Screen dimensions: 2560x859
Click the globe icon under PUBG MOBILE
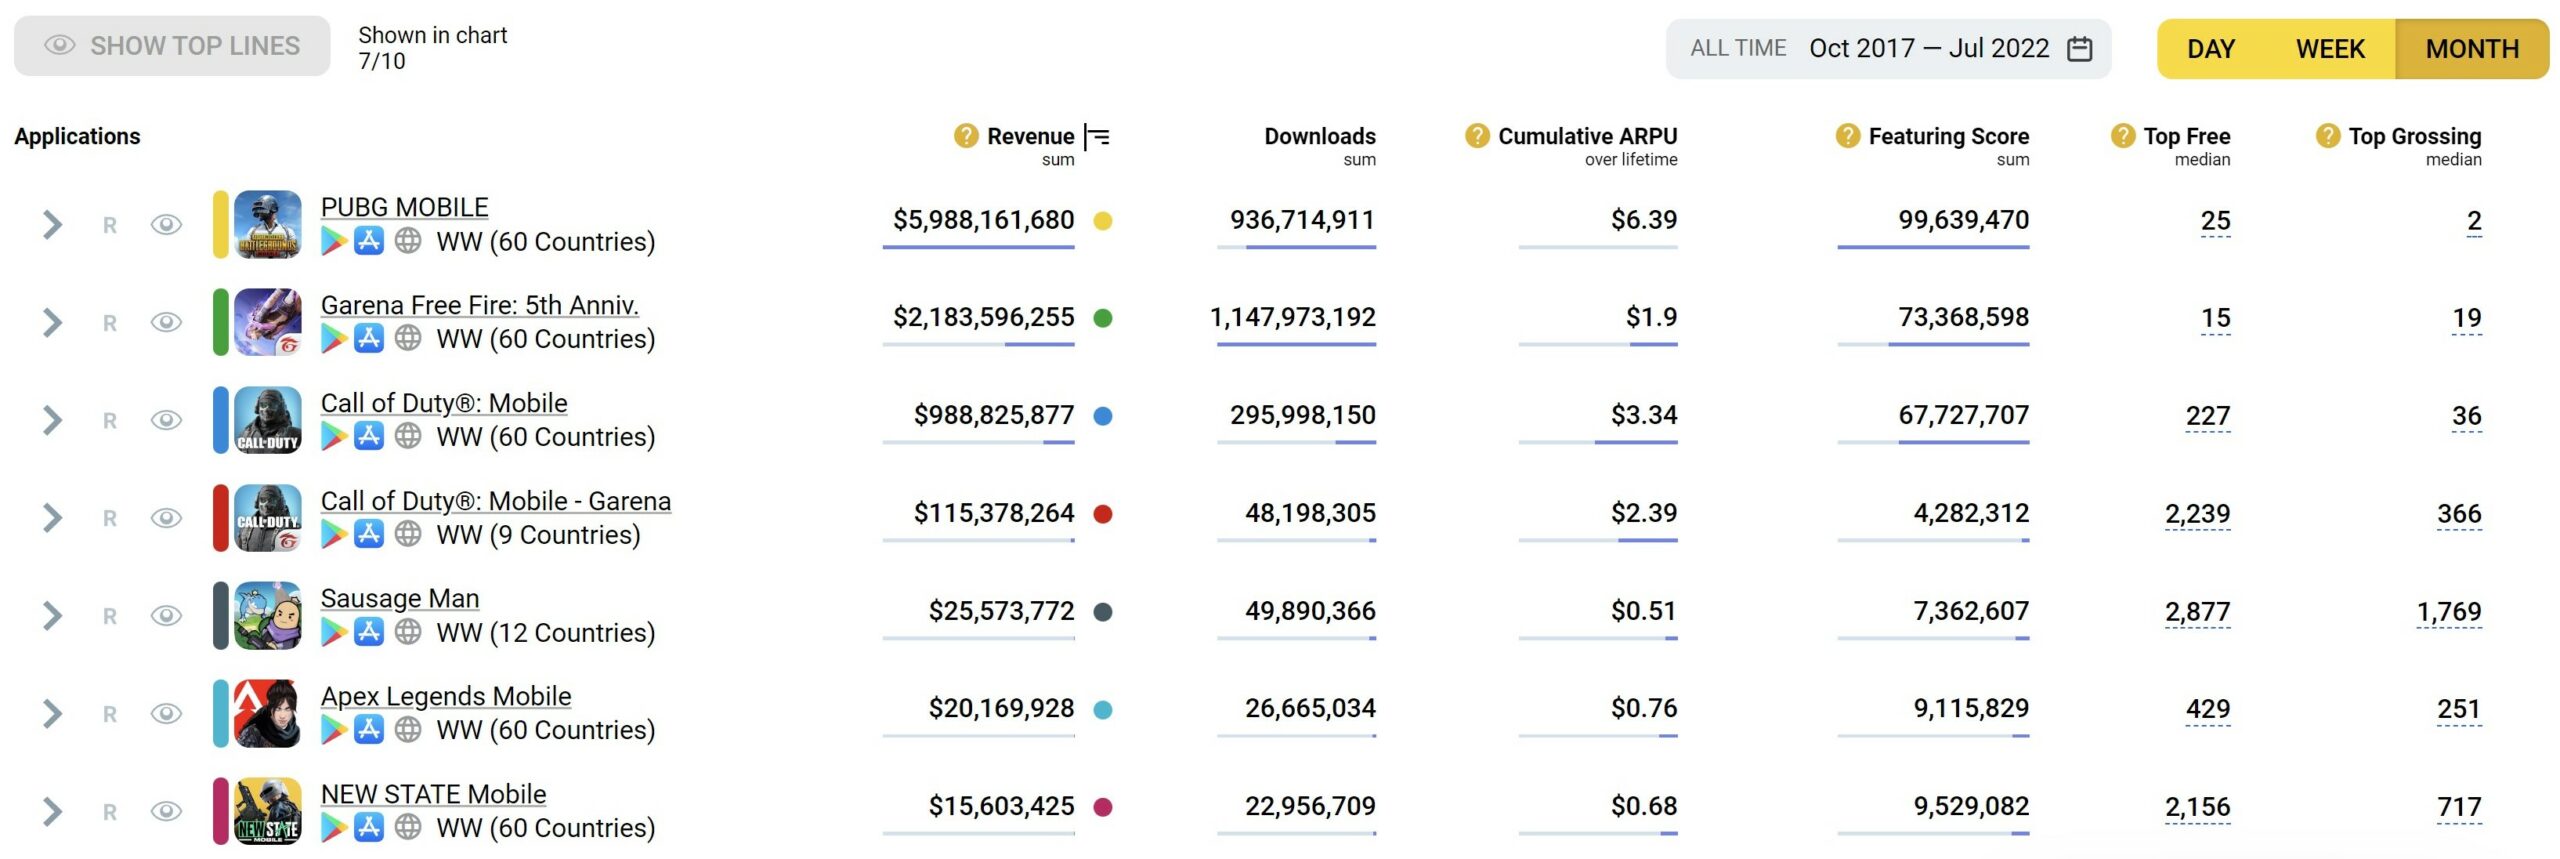coord(407,241)
